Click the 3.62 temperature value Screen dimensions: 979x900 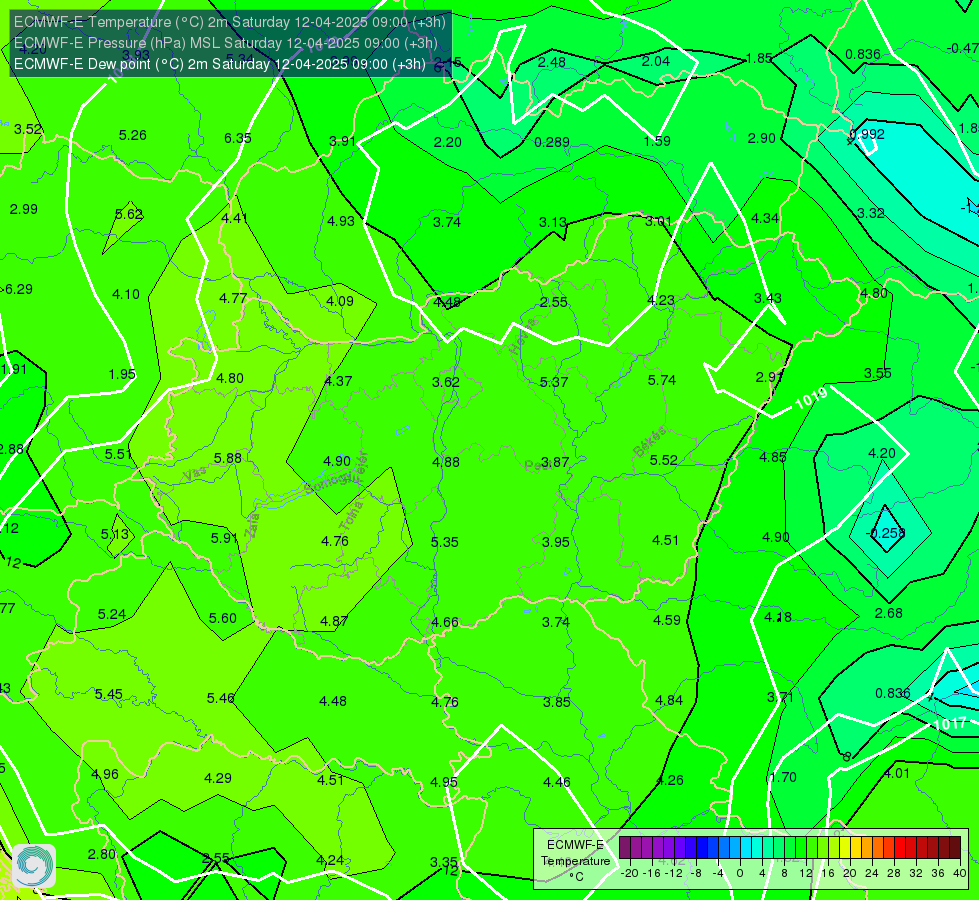tap(446, 382)
